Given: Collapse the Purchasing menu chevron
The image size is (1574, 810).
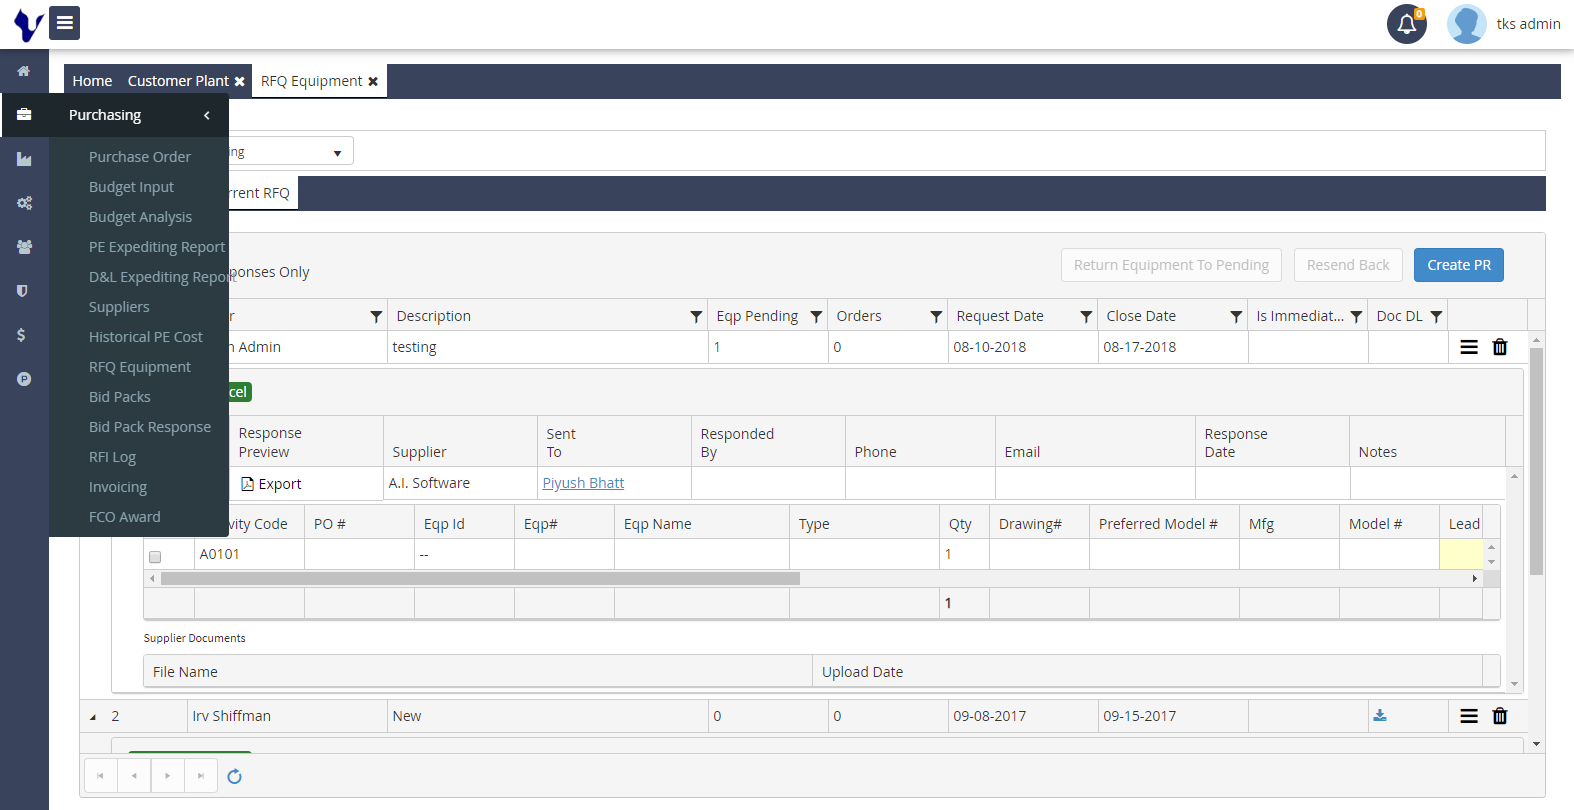Looking at the screenshot, I should pos(207,115).
